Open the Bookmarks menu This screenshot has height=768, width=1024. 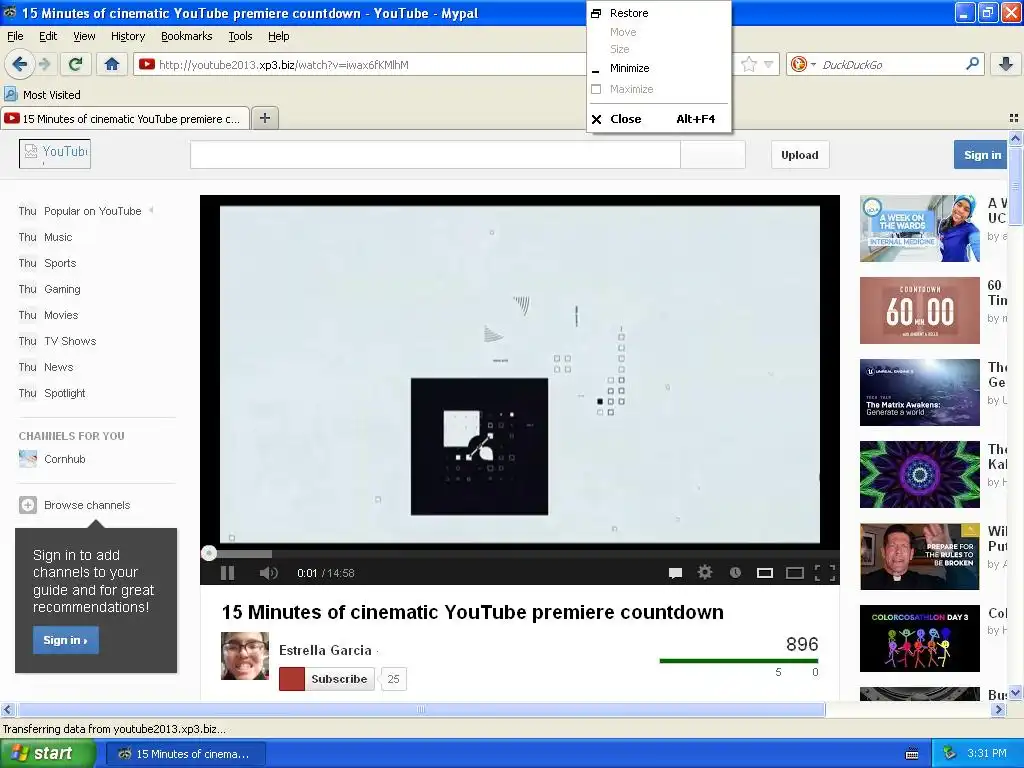coord(186,36)
